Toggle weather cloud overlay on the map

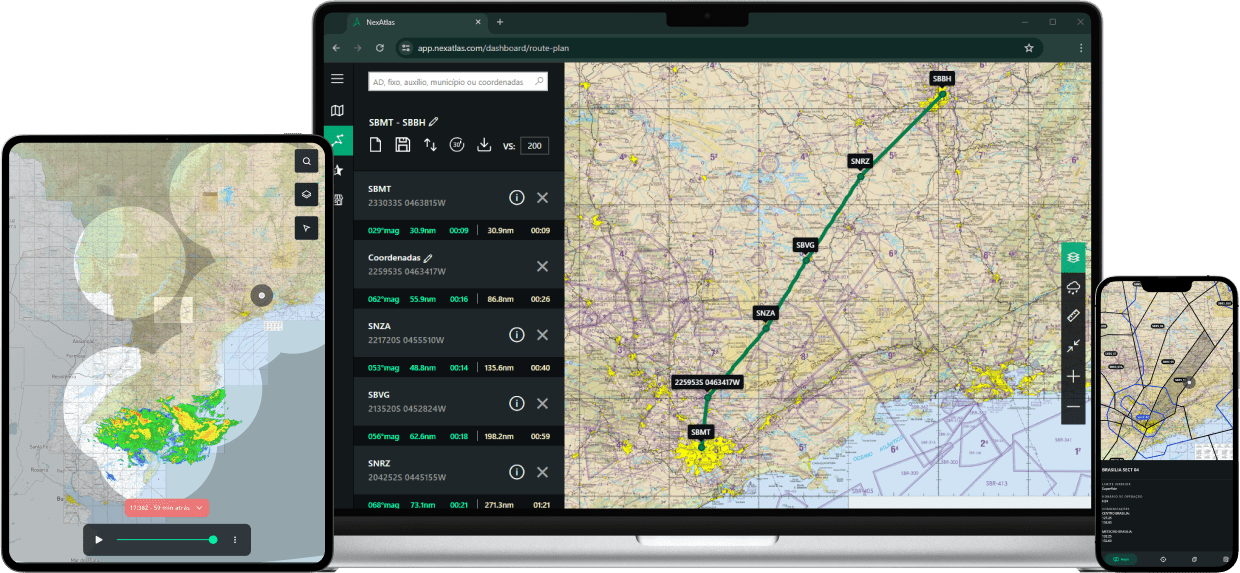click(1073, 288)
